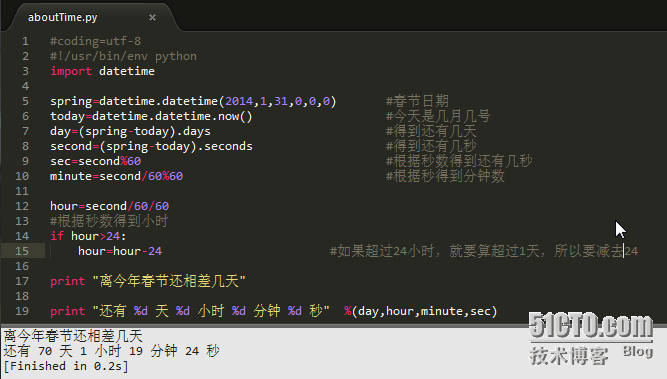Click the 'second=(spring-today).seconds' line
This screenshot has height=379, width=667.
point(151,146)
